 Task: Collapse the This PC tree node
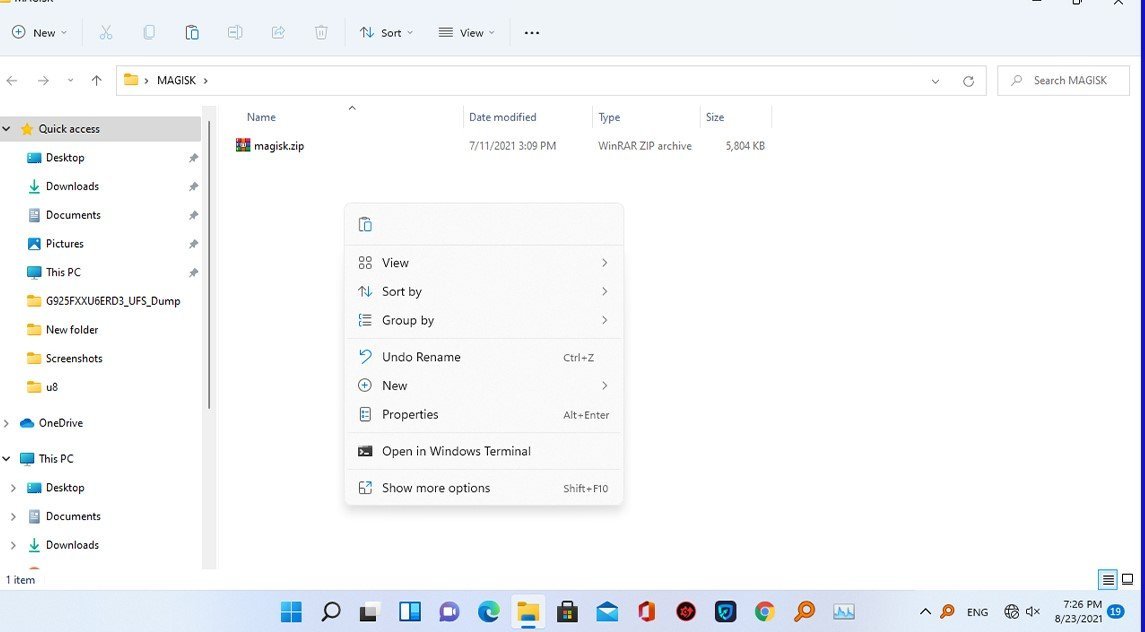click(x=7, y=459)
